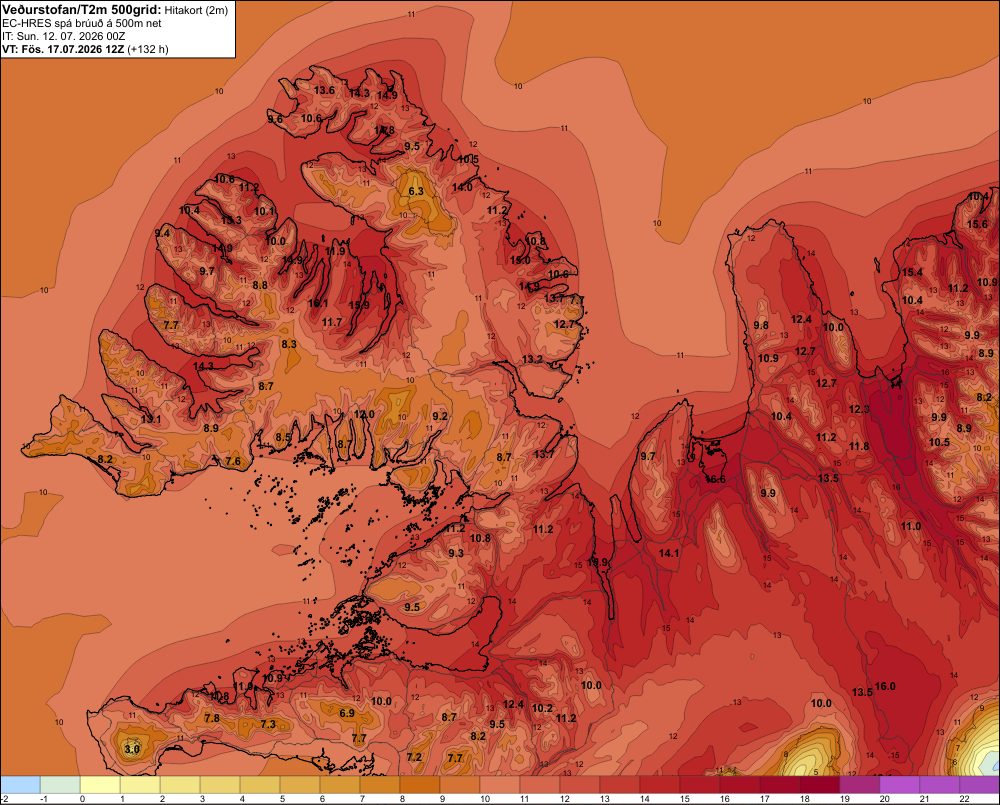This screenshot has width=1000, height=805.
Task: Choose the orange 7 to 8 legend swatch
Action: pyautogui.click(x=379, y=785)
